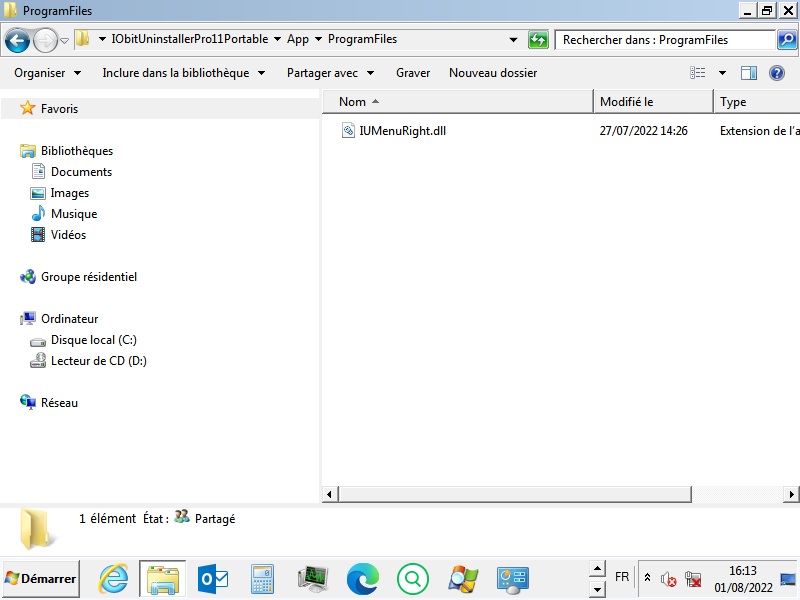This screenshot has height=600, width=800.
Task: Click the horizontal scrollbar left arrow
Action: (330, 494)
